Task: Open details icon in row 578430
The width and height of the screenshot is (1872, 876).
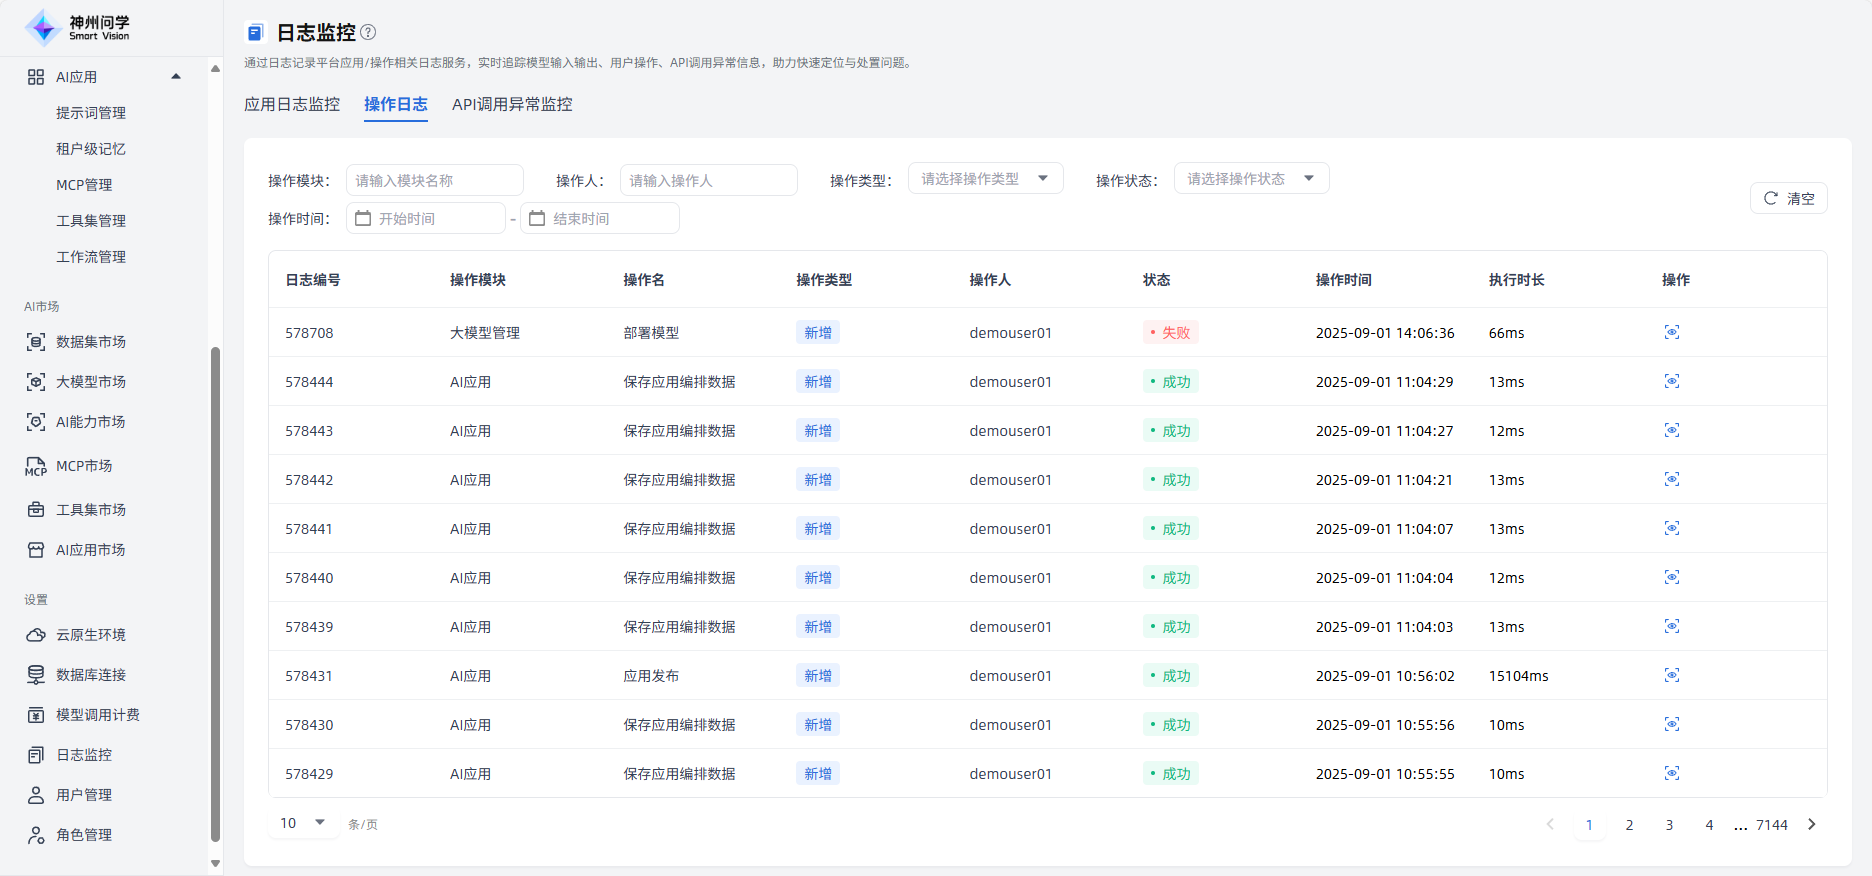Action: 1671,724
